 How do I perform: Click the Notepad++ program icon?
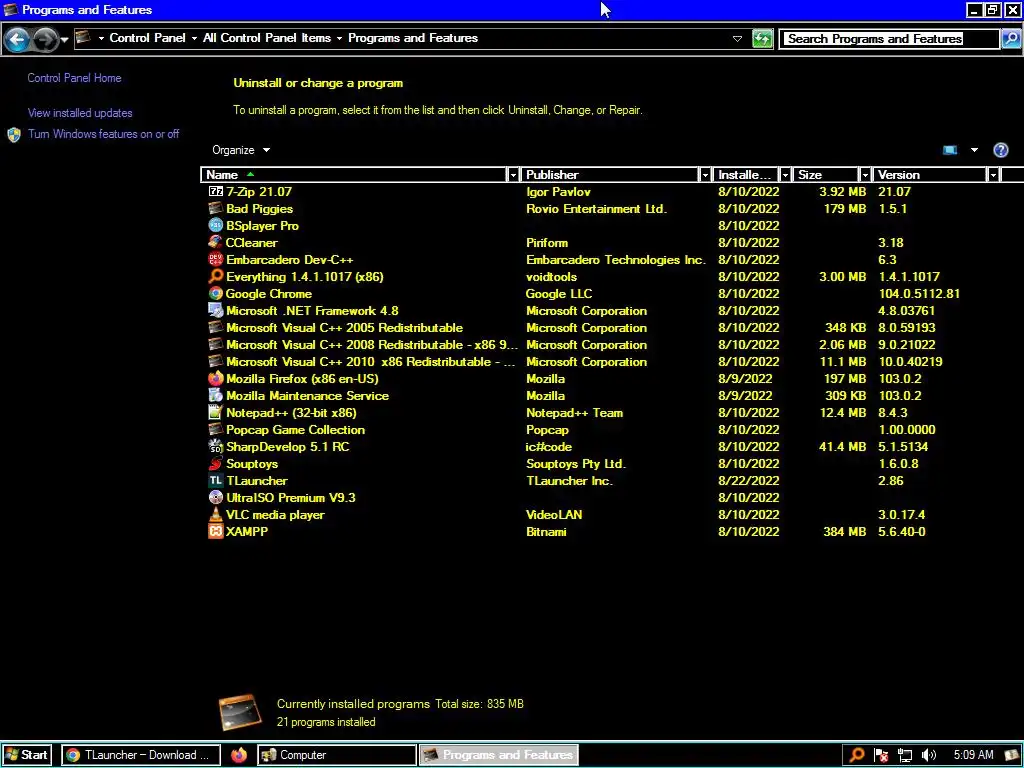[x=216, y=412]
